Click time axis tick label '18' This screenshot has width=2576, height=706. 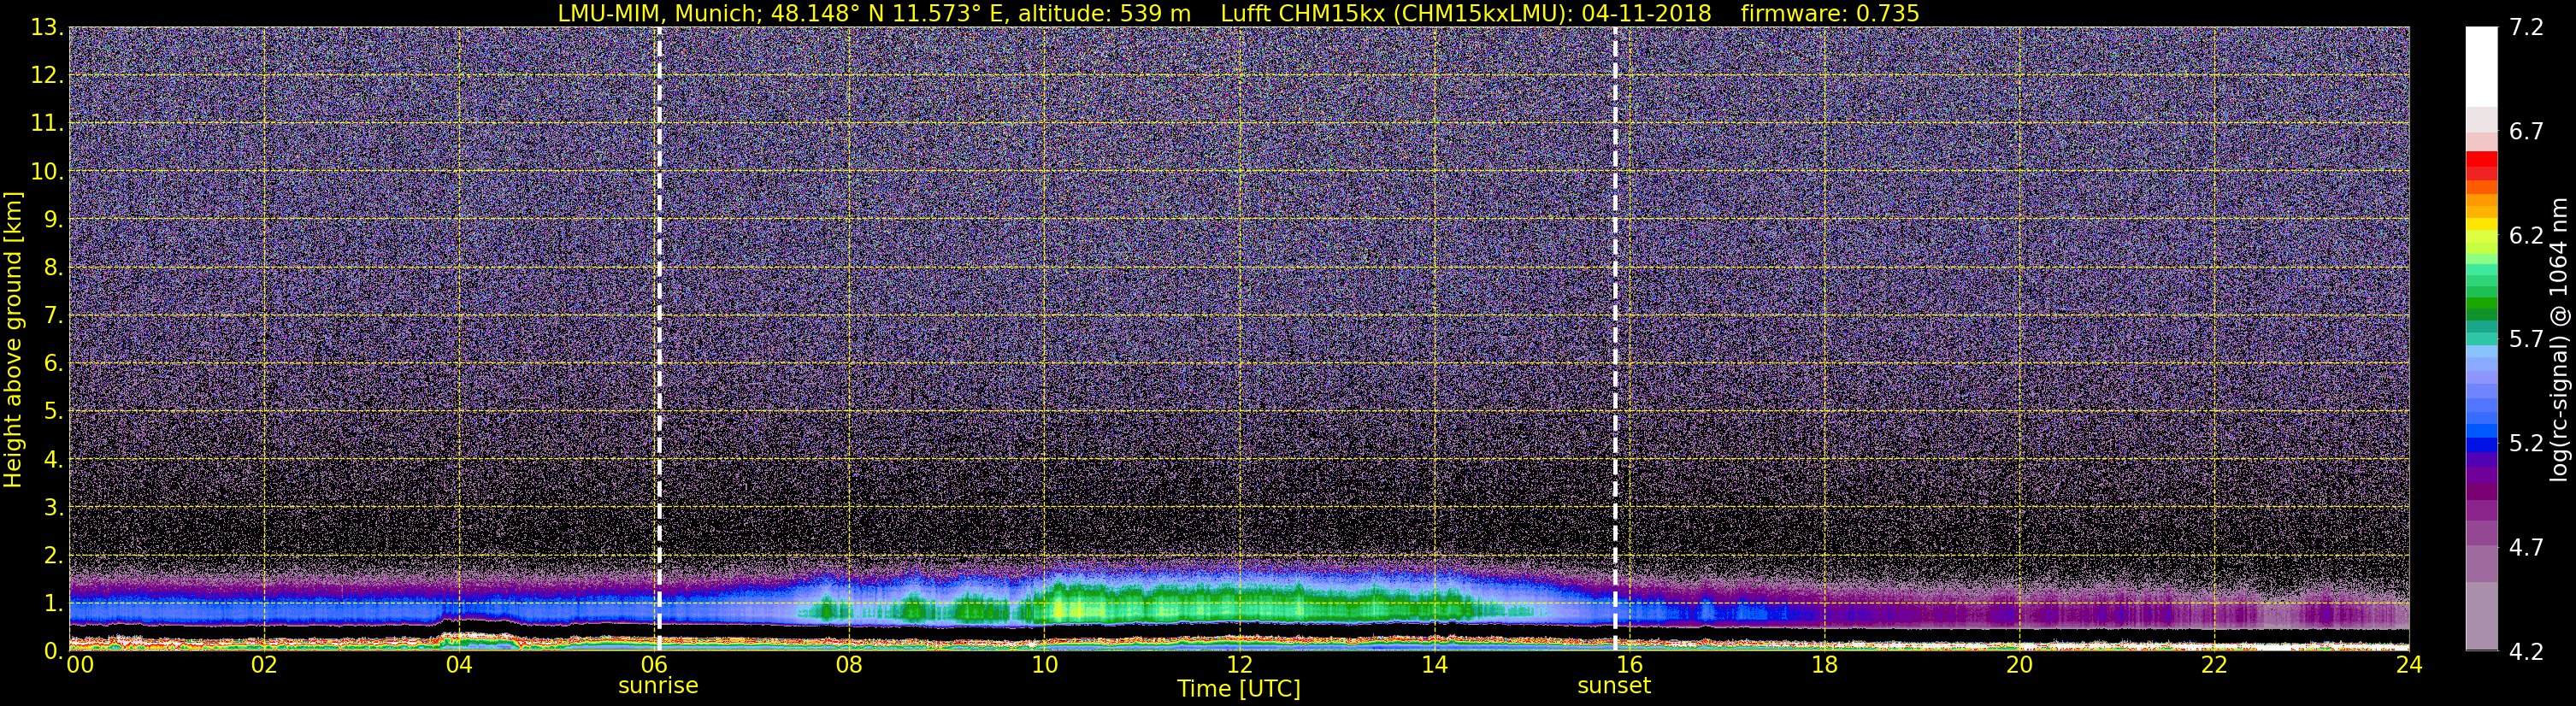pos(1824,665)
